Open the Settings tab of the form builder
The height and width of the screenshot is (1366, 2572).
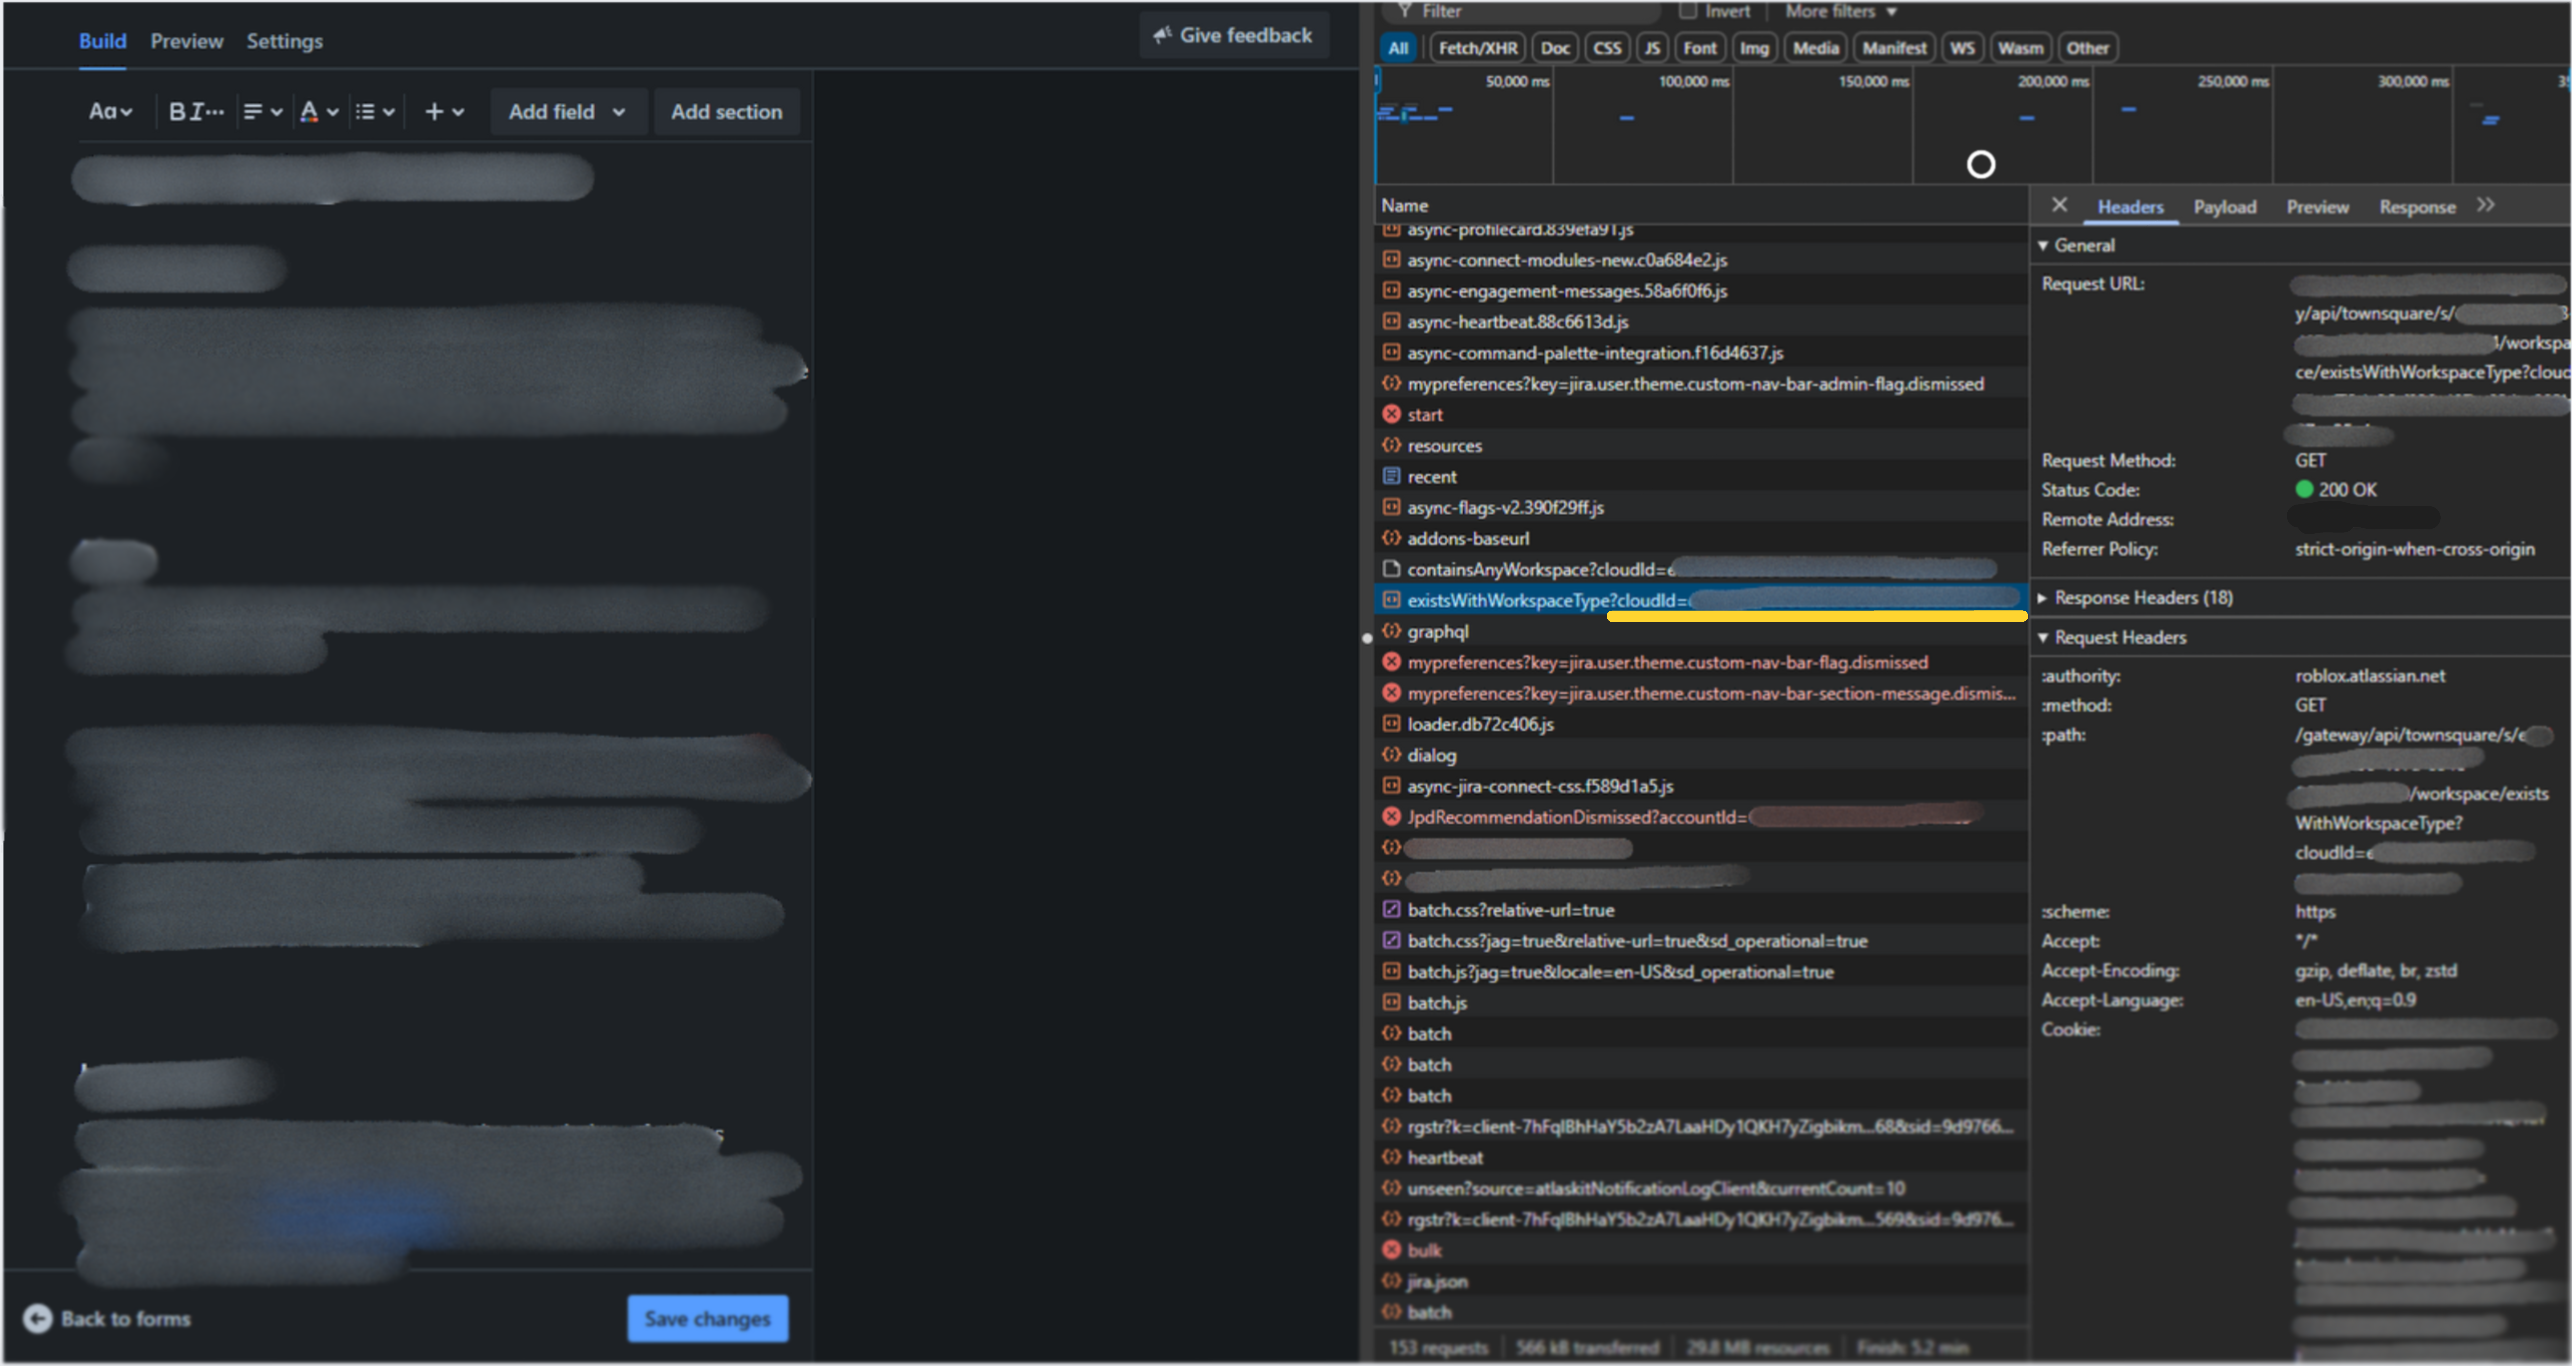pyautogui.click(x=284, y=41)
